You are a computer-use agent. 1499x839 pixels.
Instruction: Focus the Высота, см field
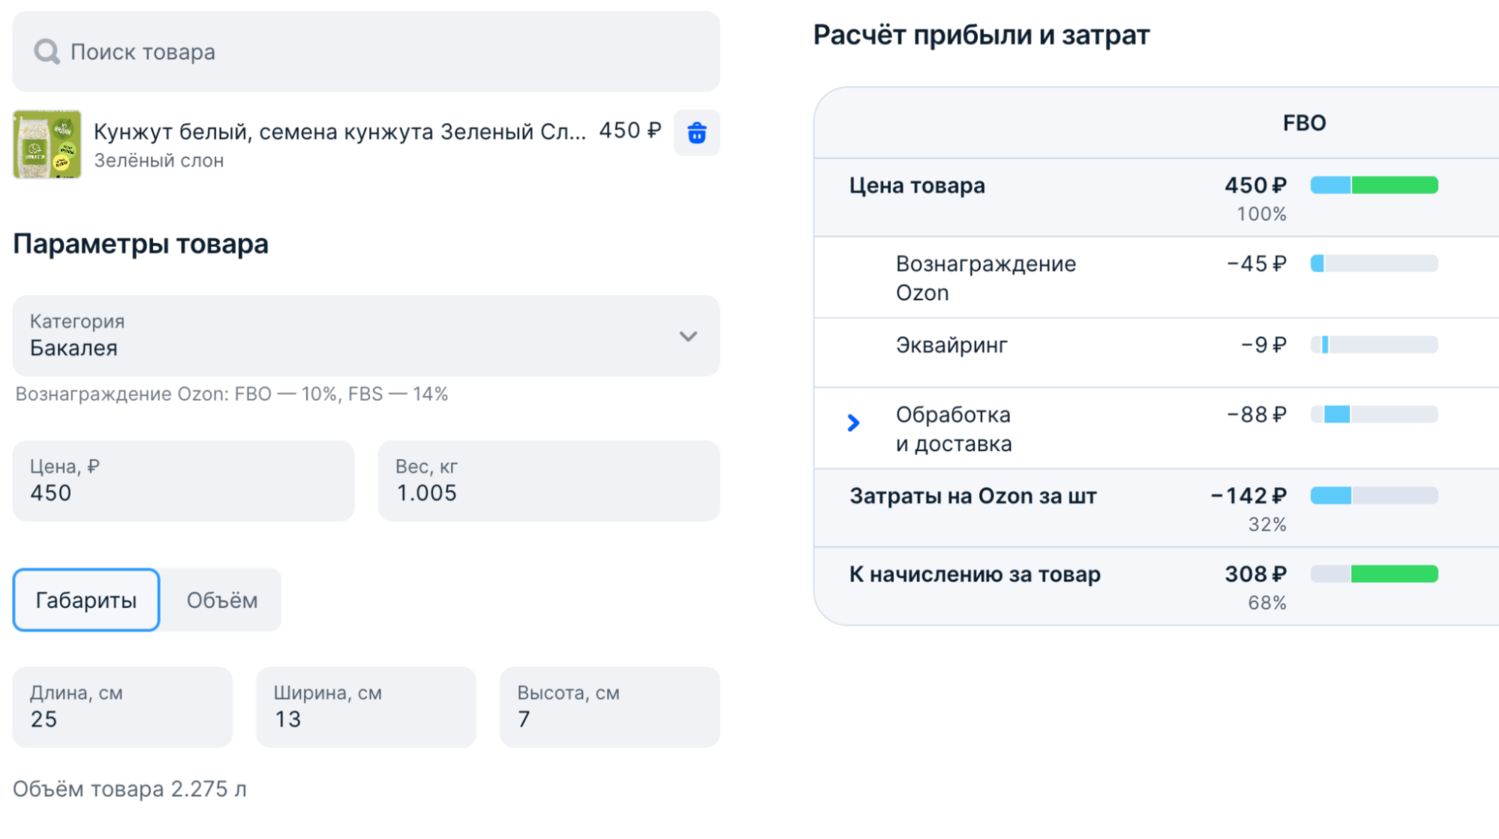[609, 707]
